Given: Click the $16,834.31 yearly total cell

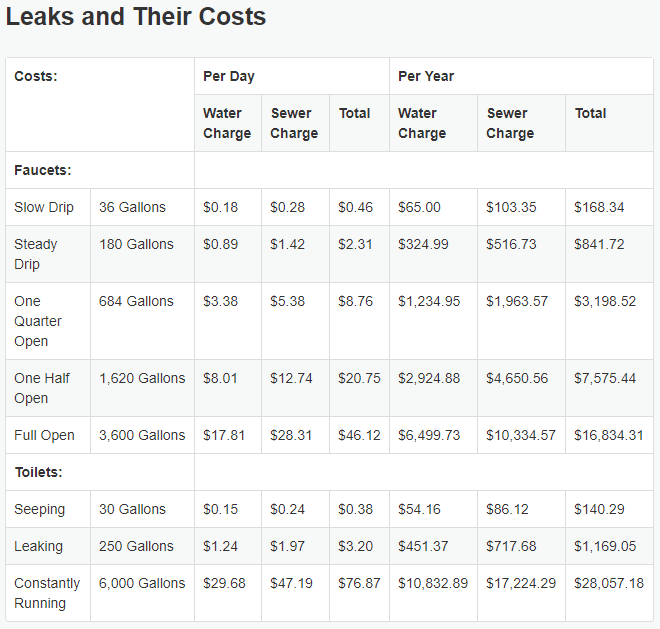Looking at the screenshot, I should (609, 435).
